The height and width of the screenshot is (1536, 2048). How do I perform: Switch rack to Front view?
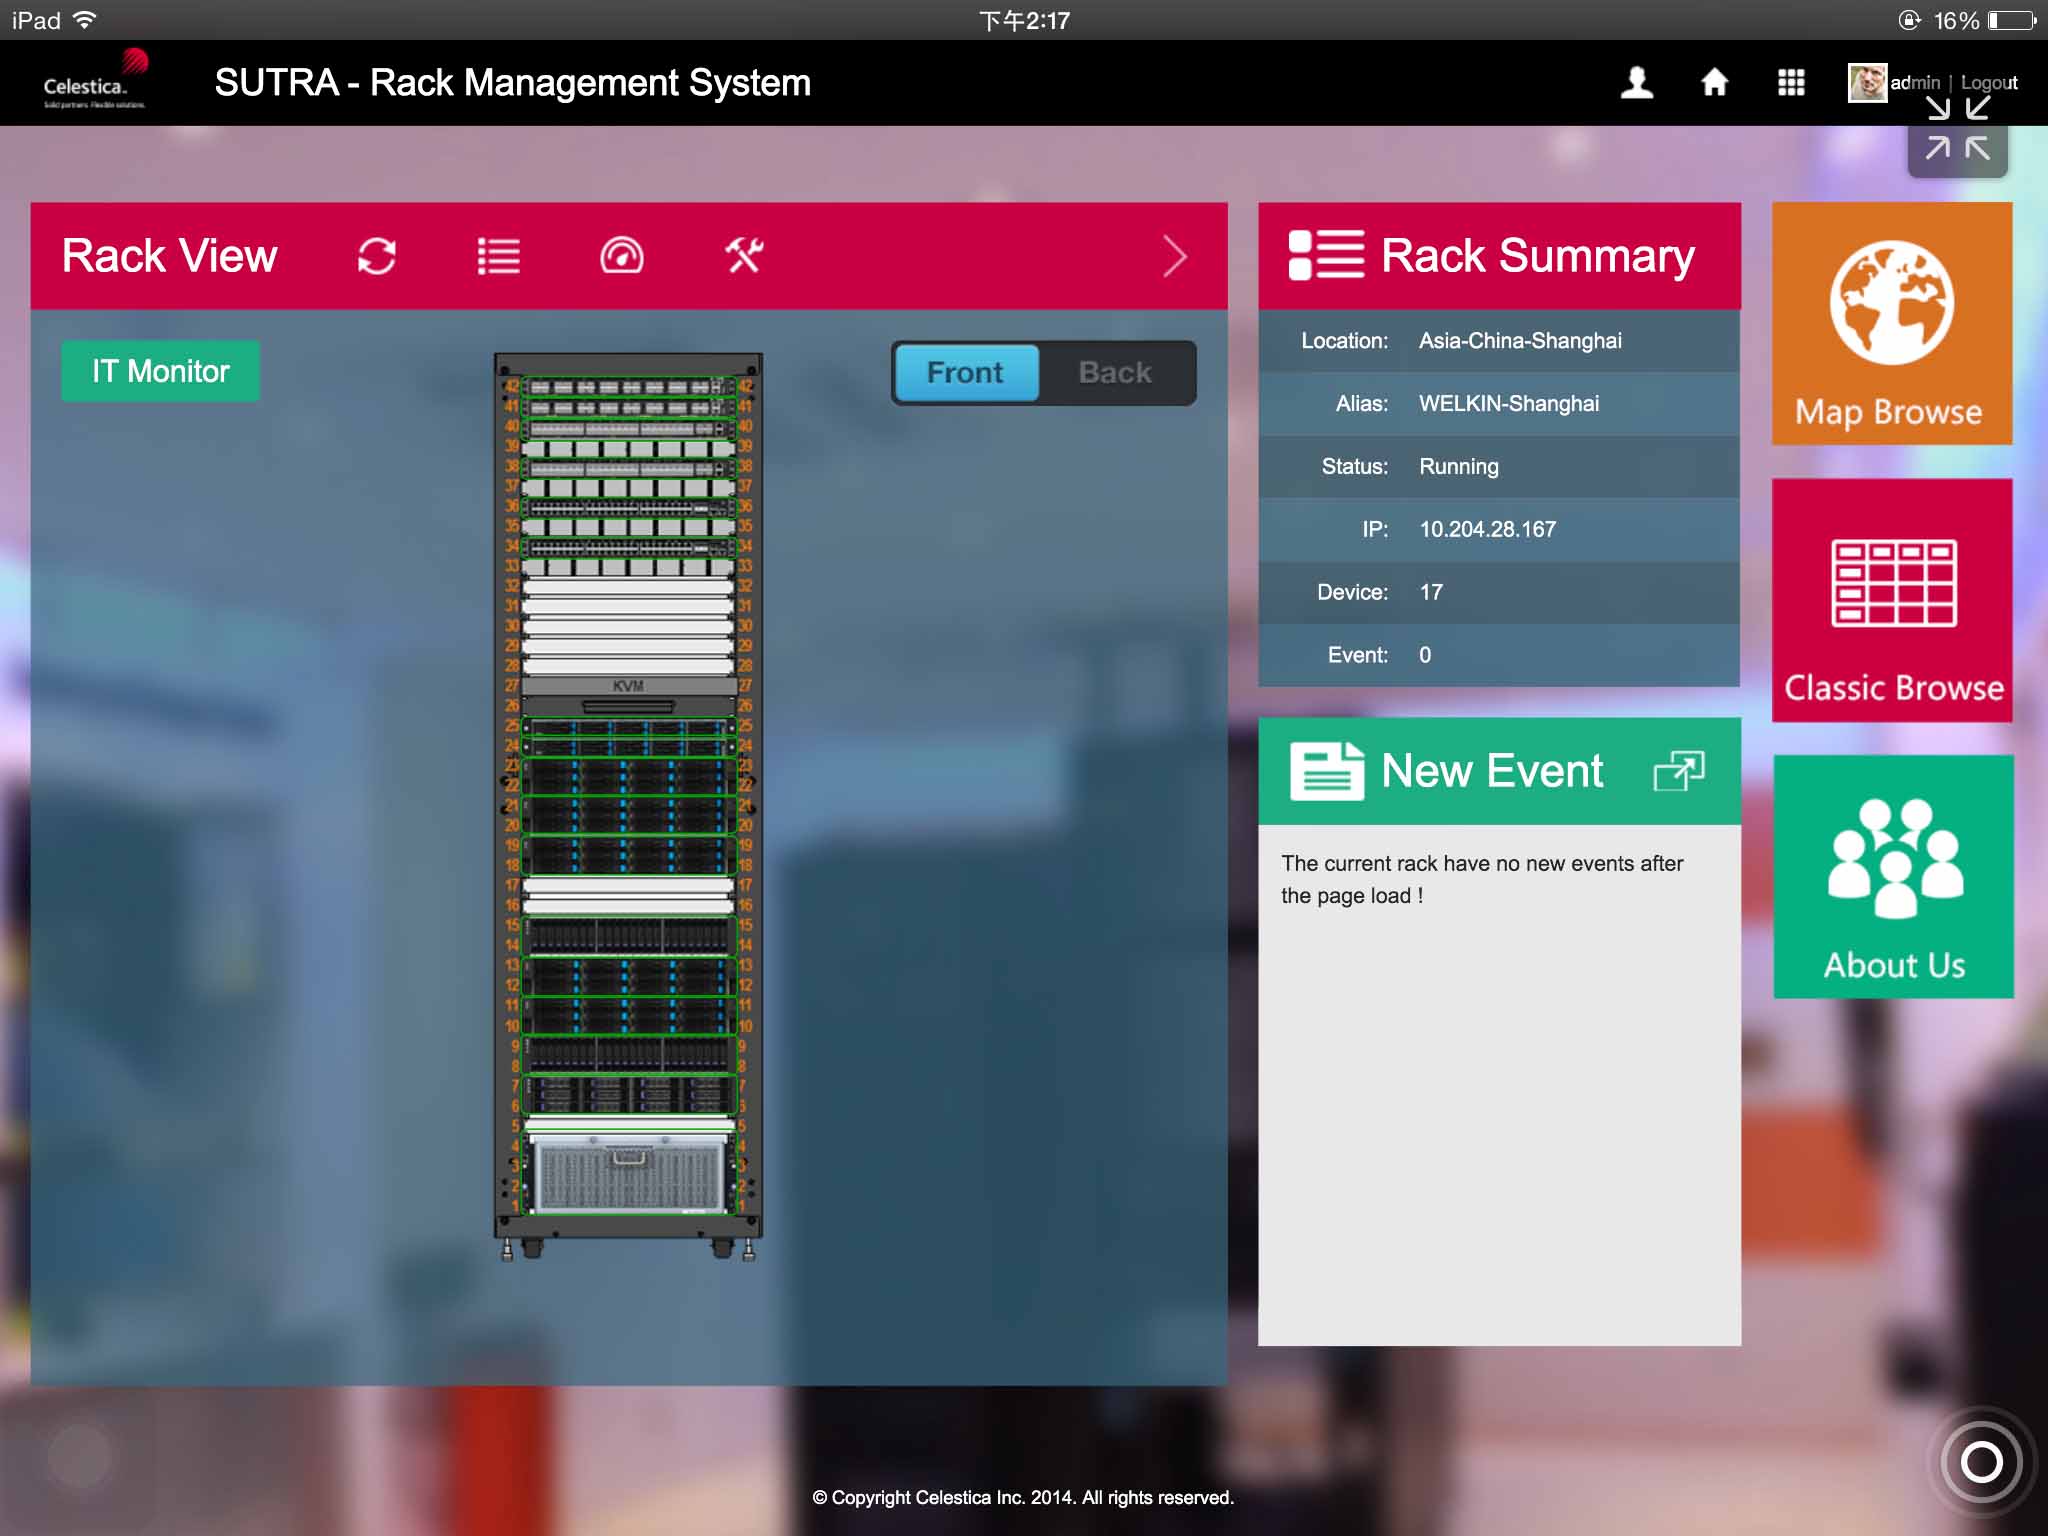(x=965, y=373)
